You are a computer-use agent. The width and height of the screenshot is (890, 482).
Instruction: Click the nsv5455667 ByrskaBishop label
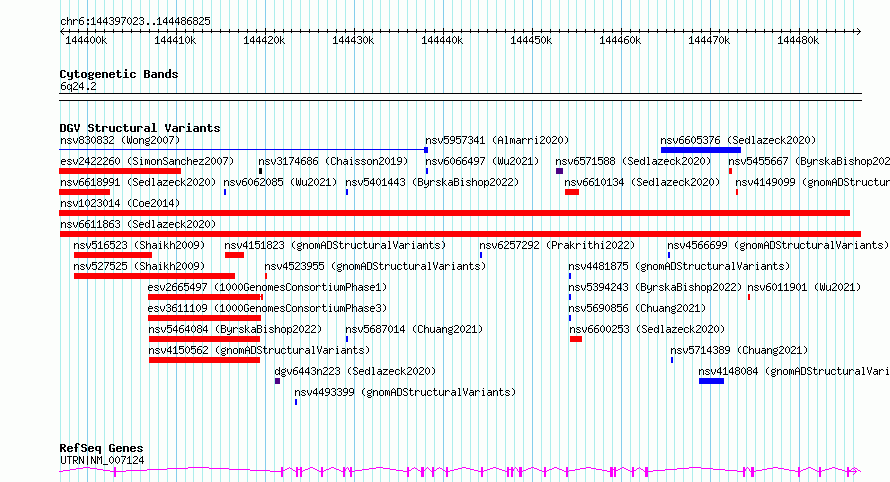coord(809,161)
